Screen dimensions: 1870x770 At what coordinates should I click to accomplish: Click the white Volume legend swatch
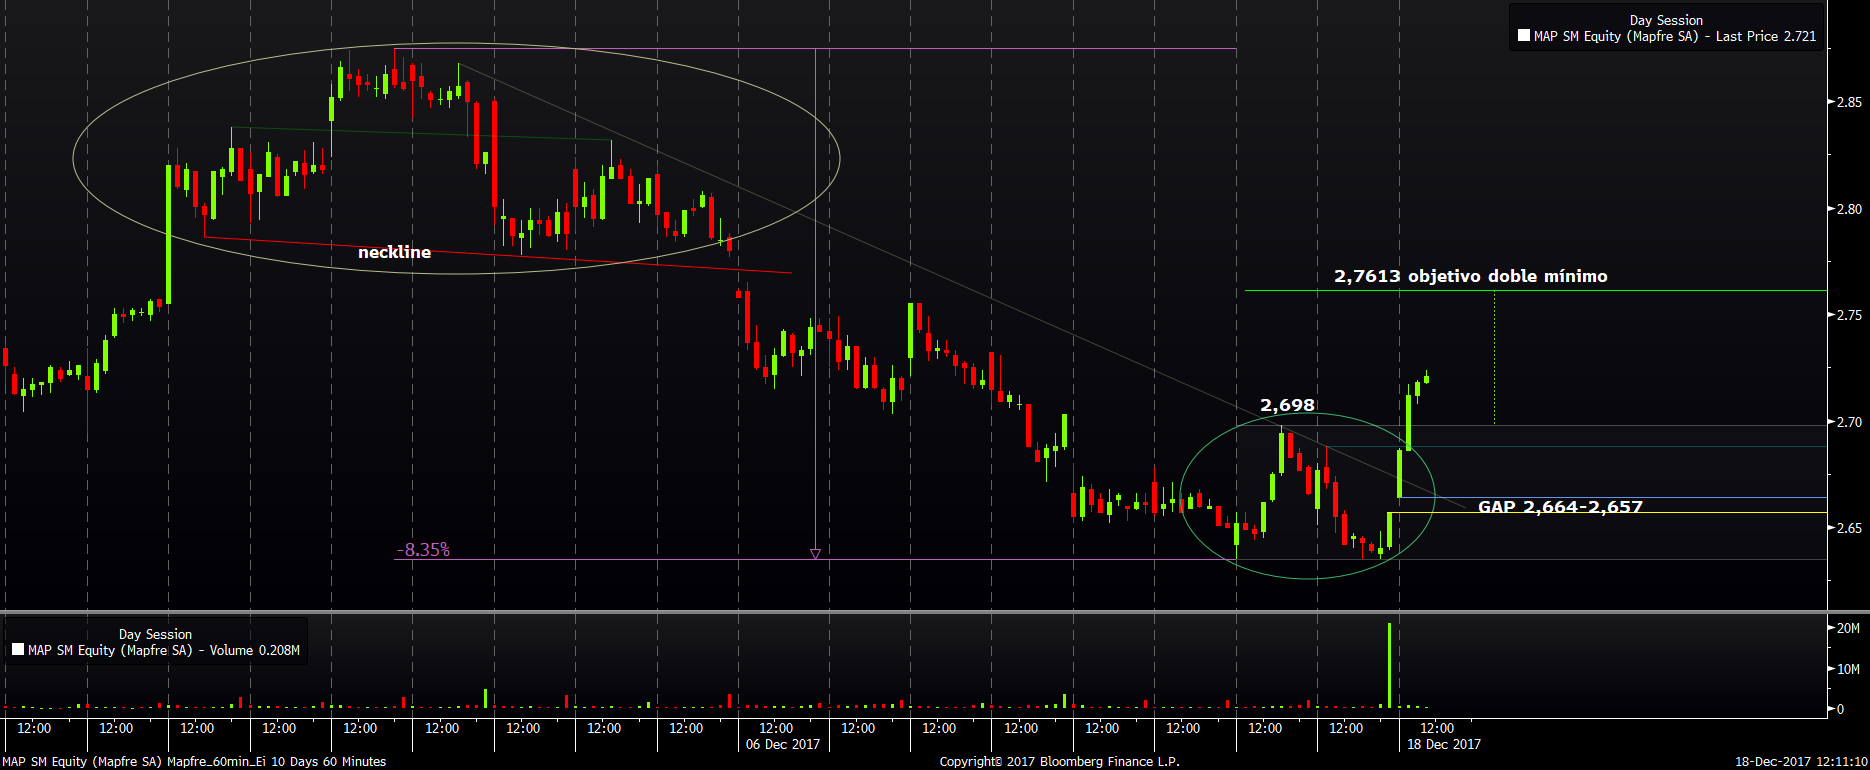tap(18, 650)
